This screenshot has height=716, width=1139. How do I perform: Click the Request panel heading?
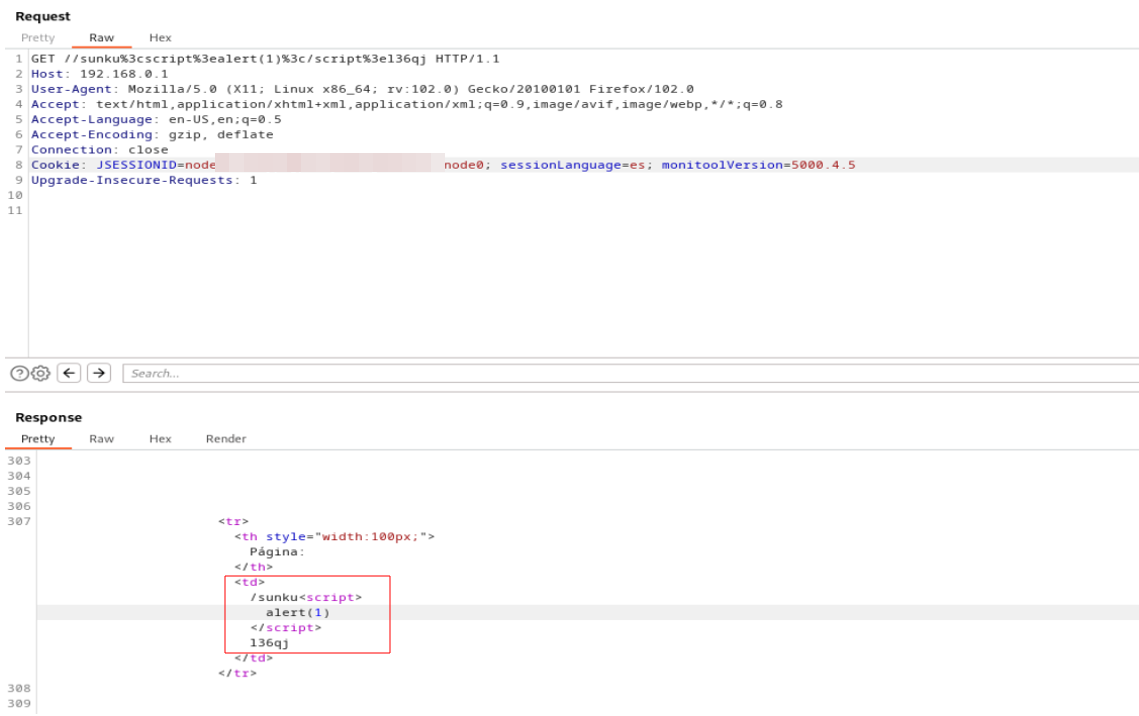[x=43, y=17]
